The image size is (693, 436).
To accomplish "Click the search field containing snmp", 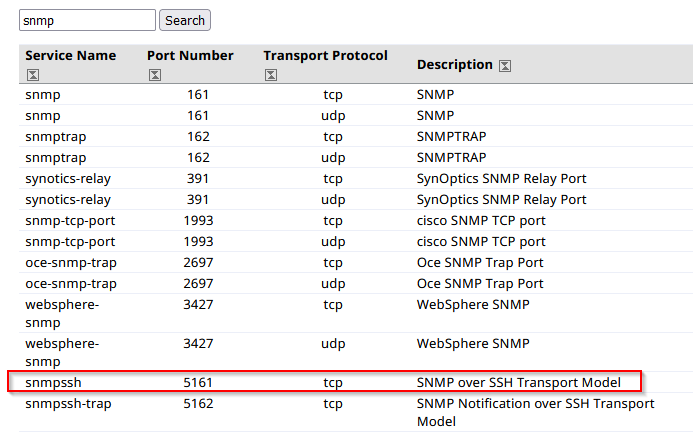I will coord(88,20).
